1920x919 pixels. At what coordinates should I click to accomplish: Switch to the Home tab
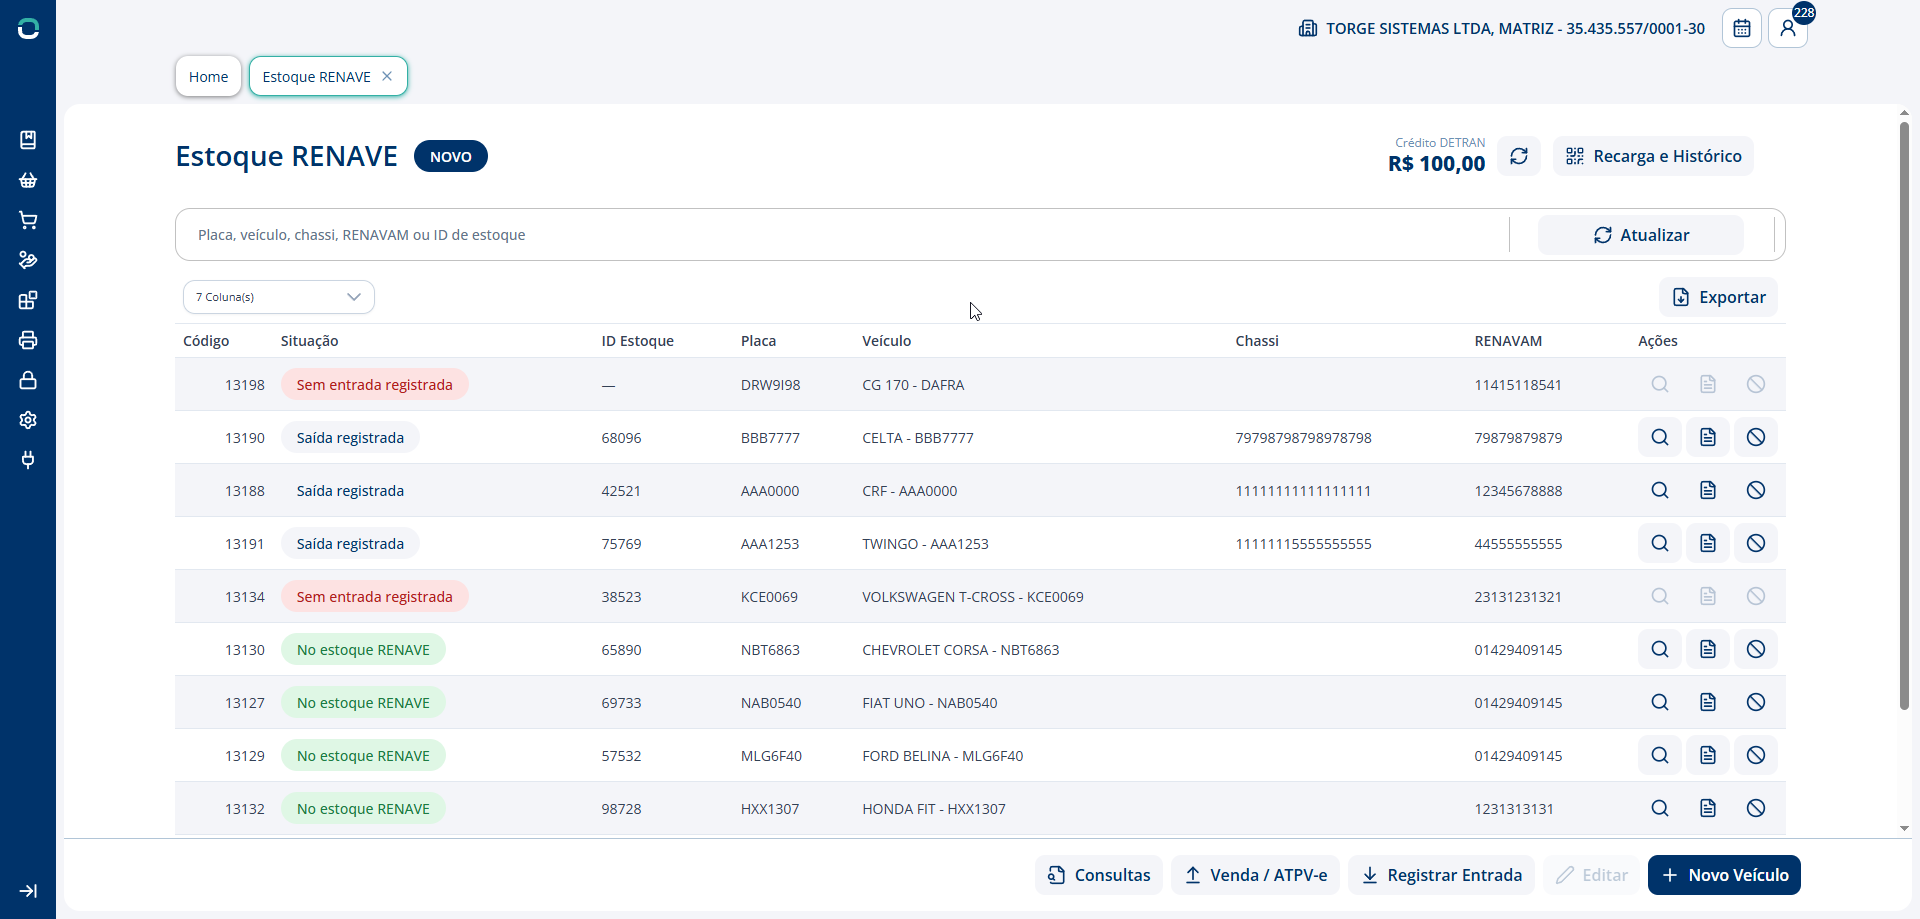(208, 76)
